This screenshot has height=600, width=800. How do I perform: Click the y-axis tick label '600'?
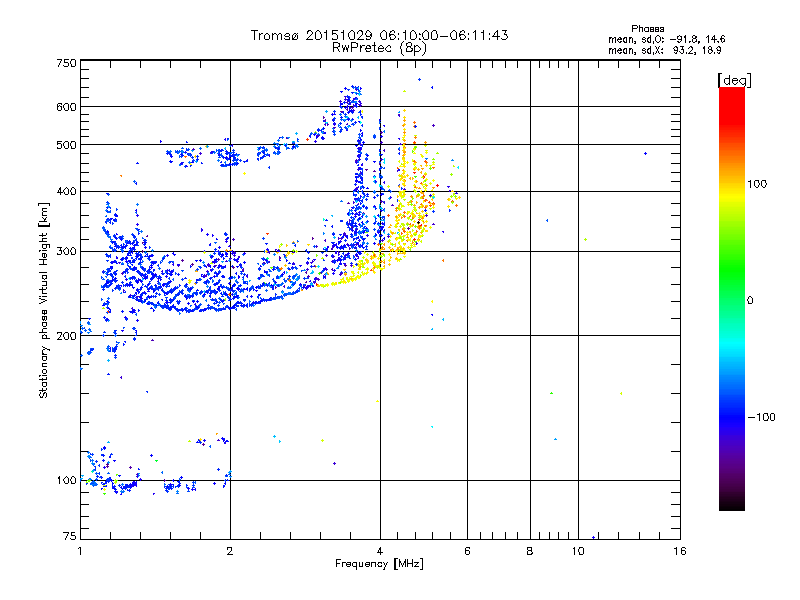(66, 107)
